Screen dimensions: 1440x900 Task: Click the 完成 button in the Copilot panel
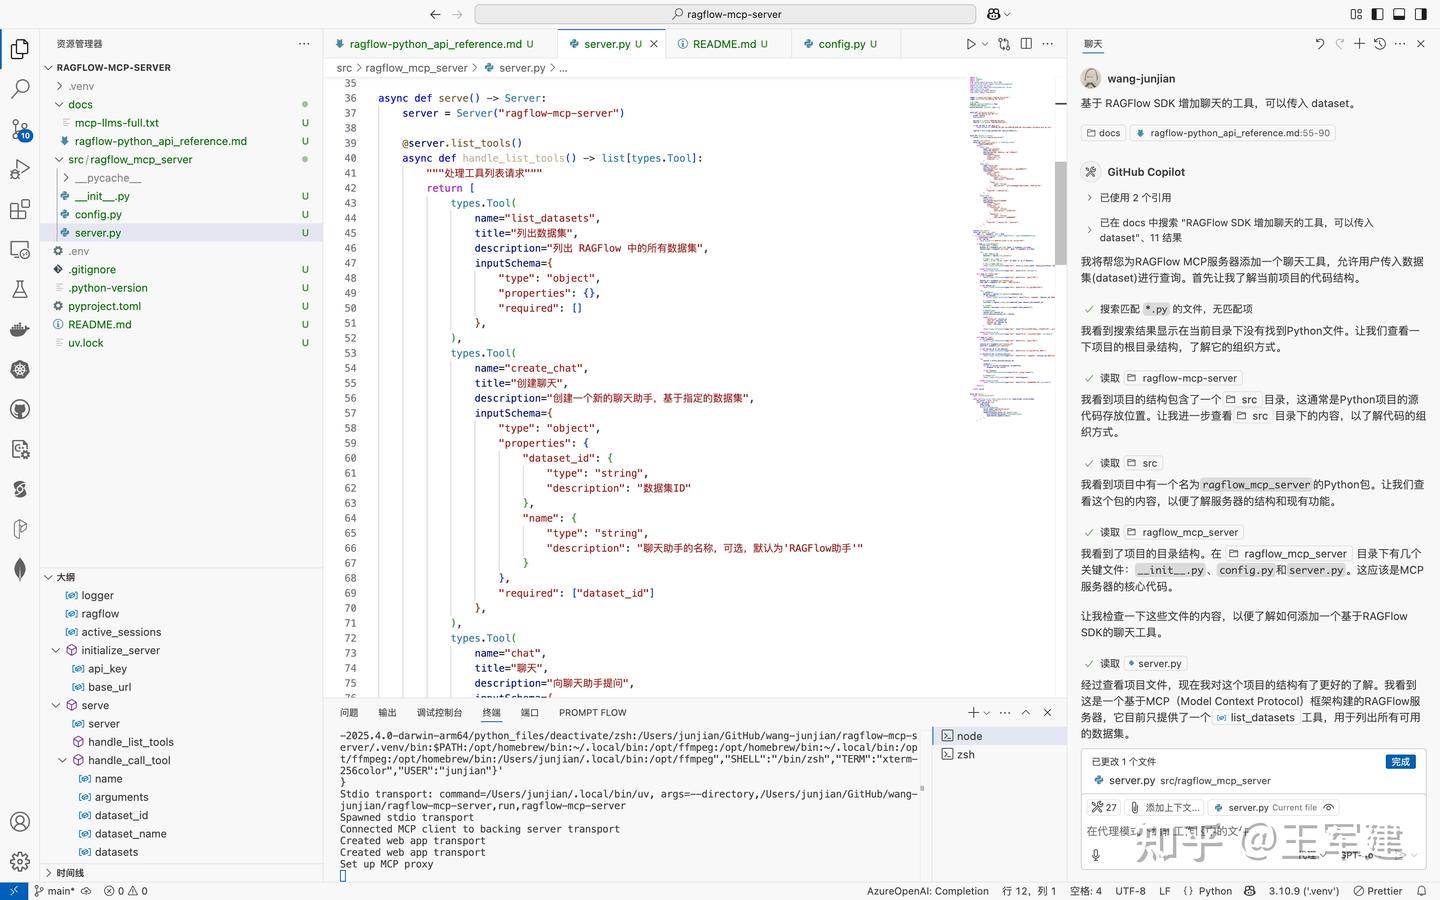[x=1400, y=761]
